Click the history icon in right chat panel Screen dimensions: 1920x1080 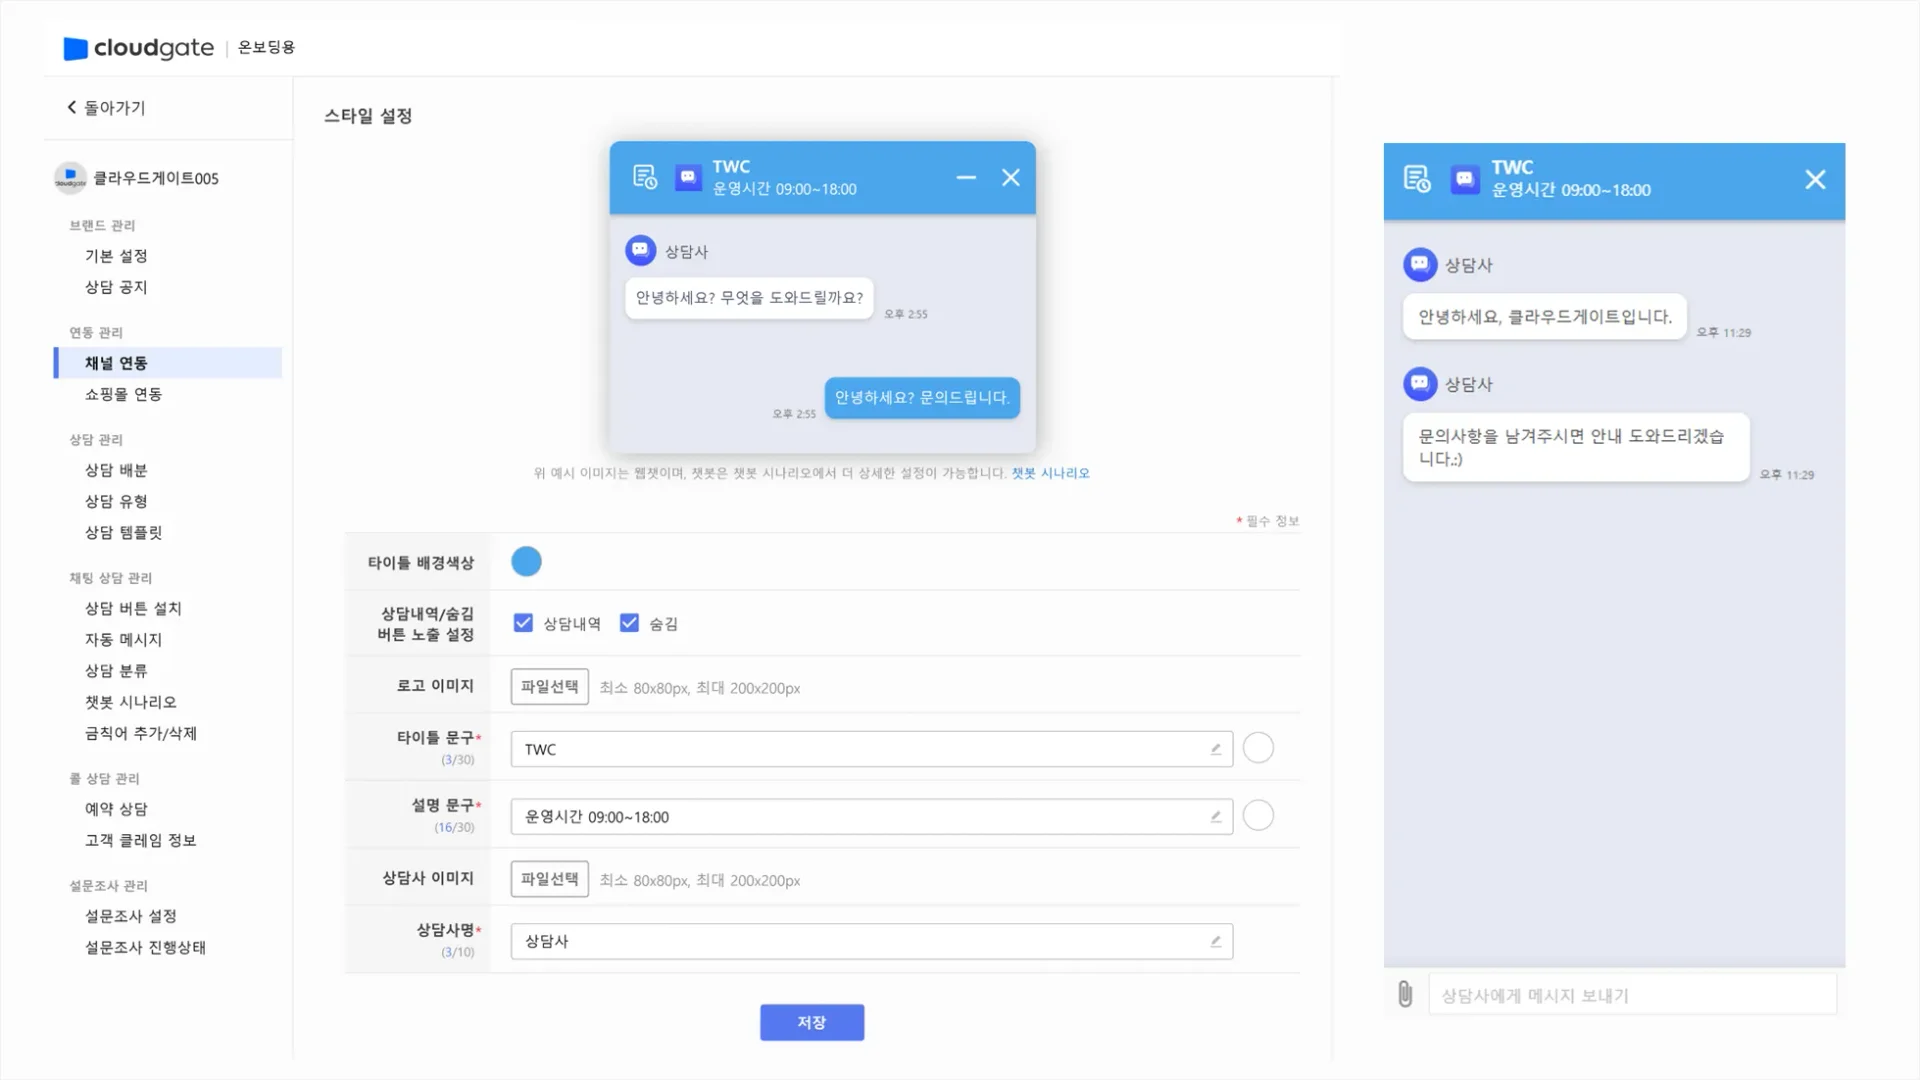(1417, 179)
